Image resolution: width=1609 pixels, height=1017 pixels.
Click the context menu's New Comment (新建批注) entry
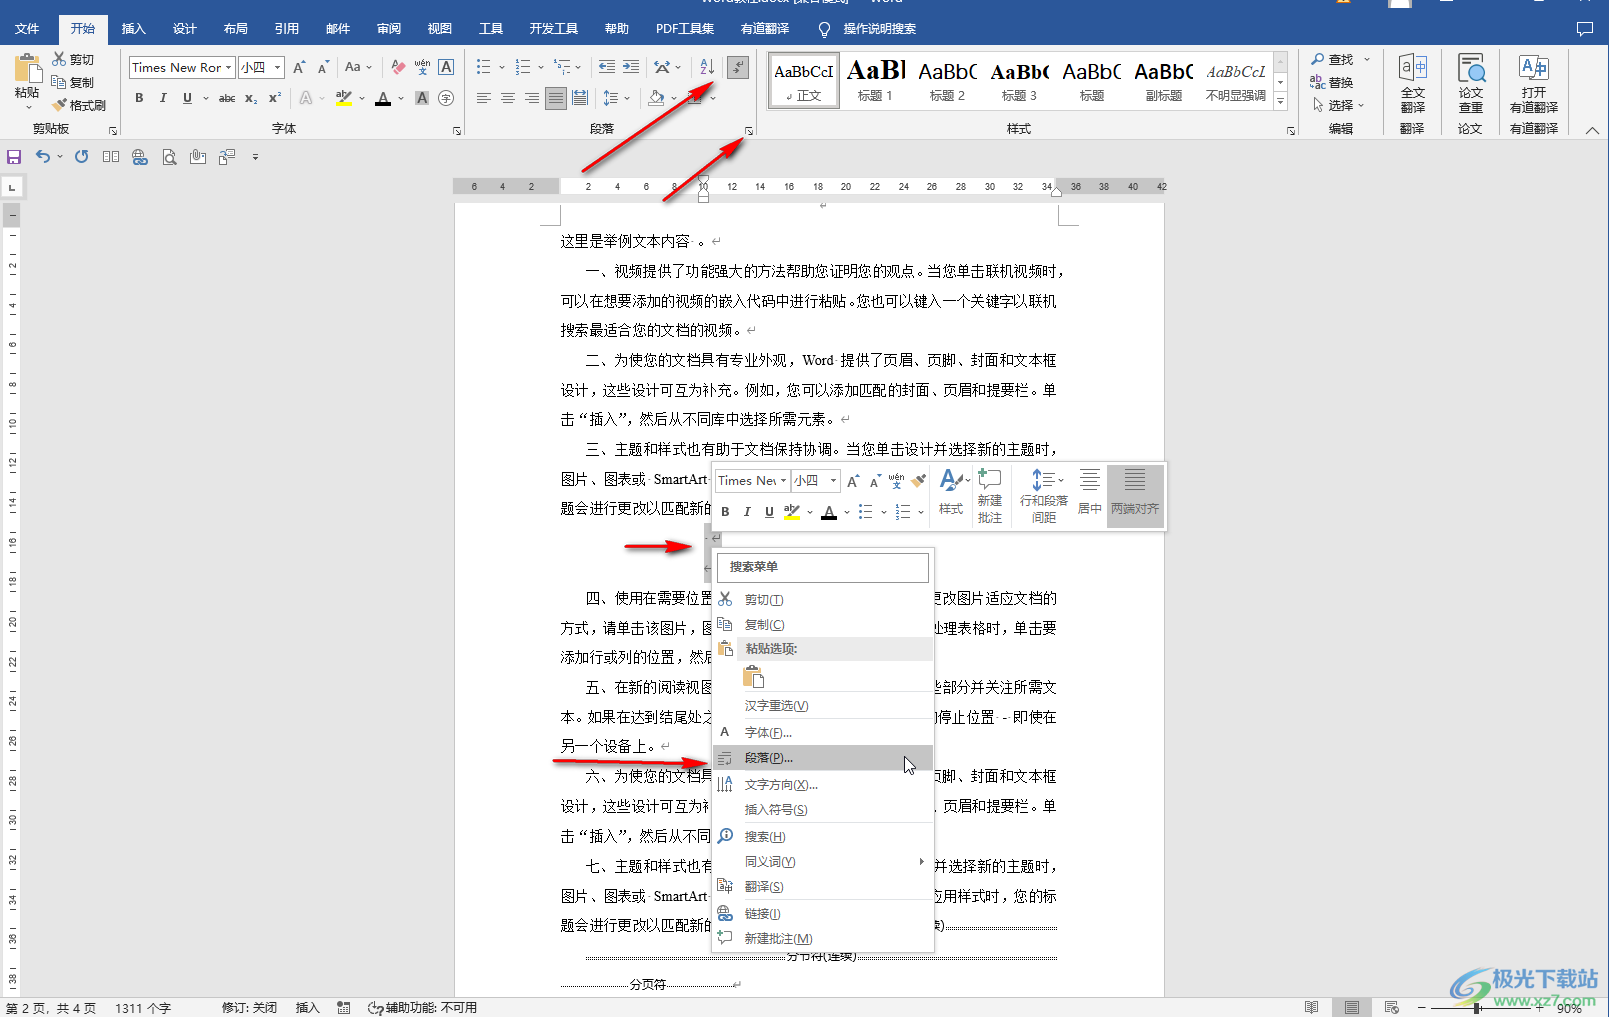pos(824,939)
